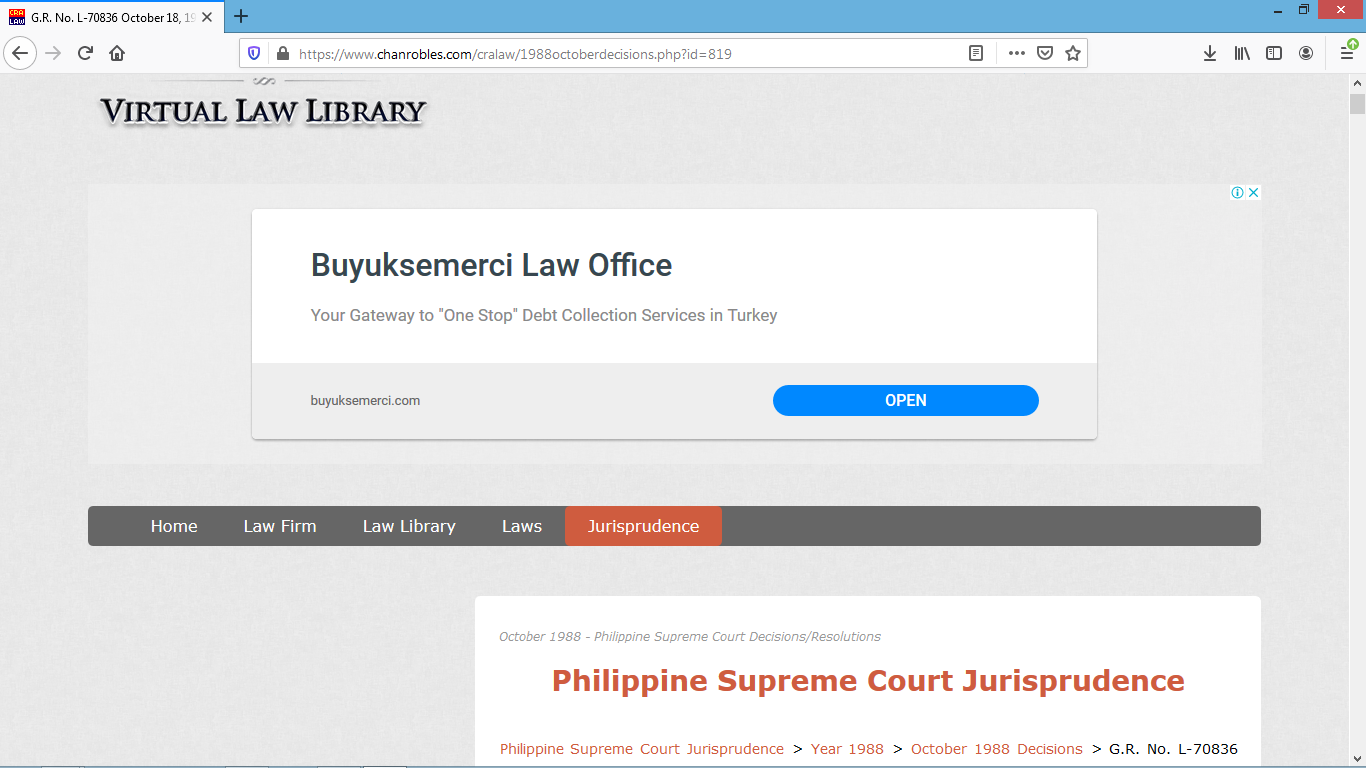This screenshot has width=1366, height=768.
Task: Open the downloads panel
Action: [1210, 54]
